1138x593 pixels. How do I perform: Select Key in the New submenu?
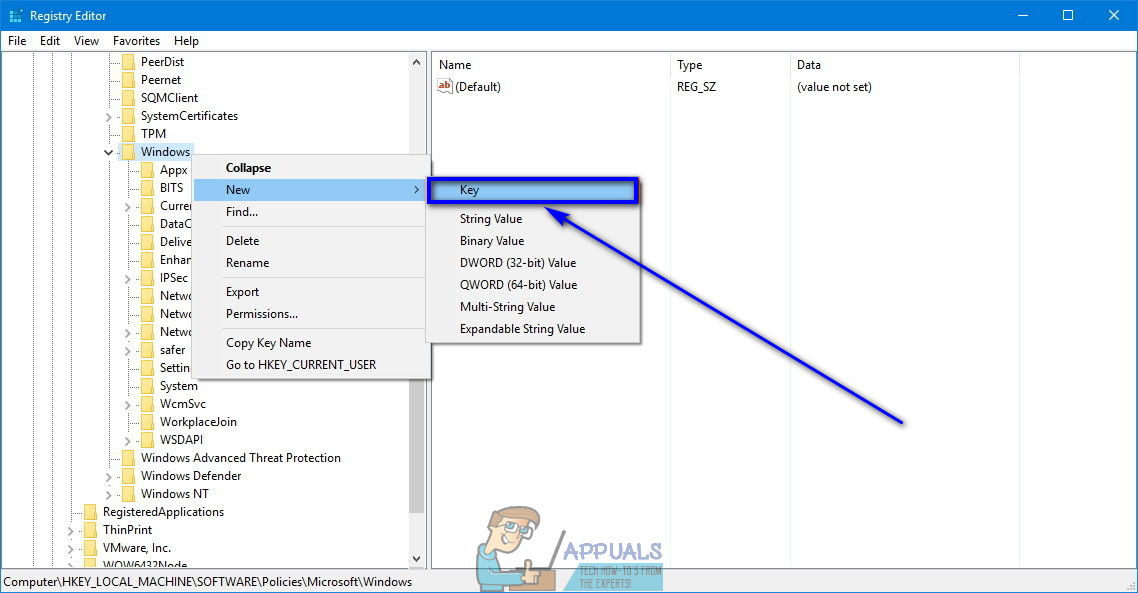tap(533, 190)
